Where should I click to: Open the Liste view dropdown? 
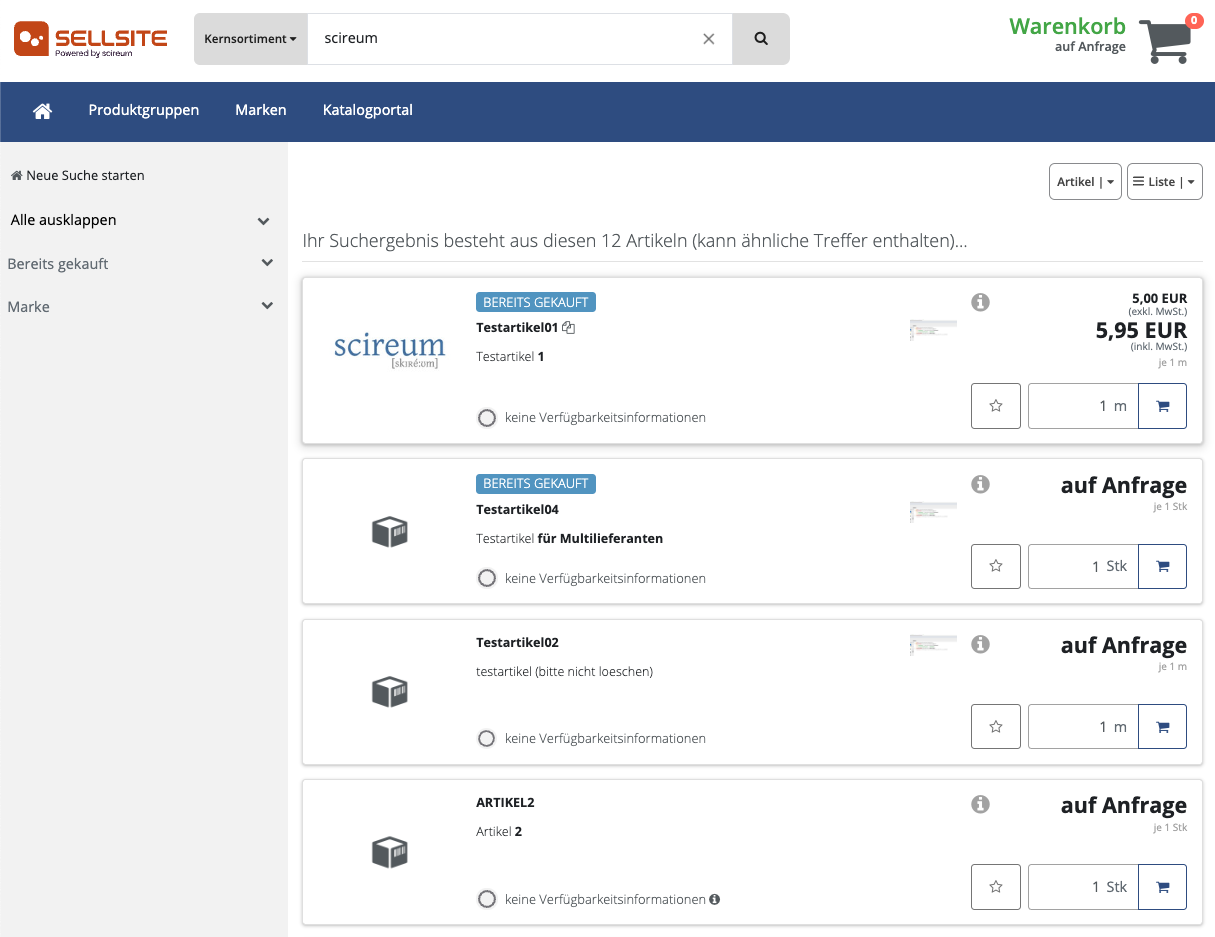pos(1164,182)
